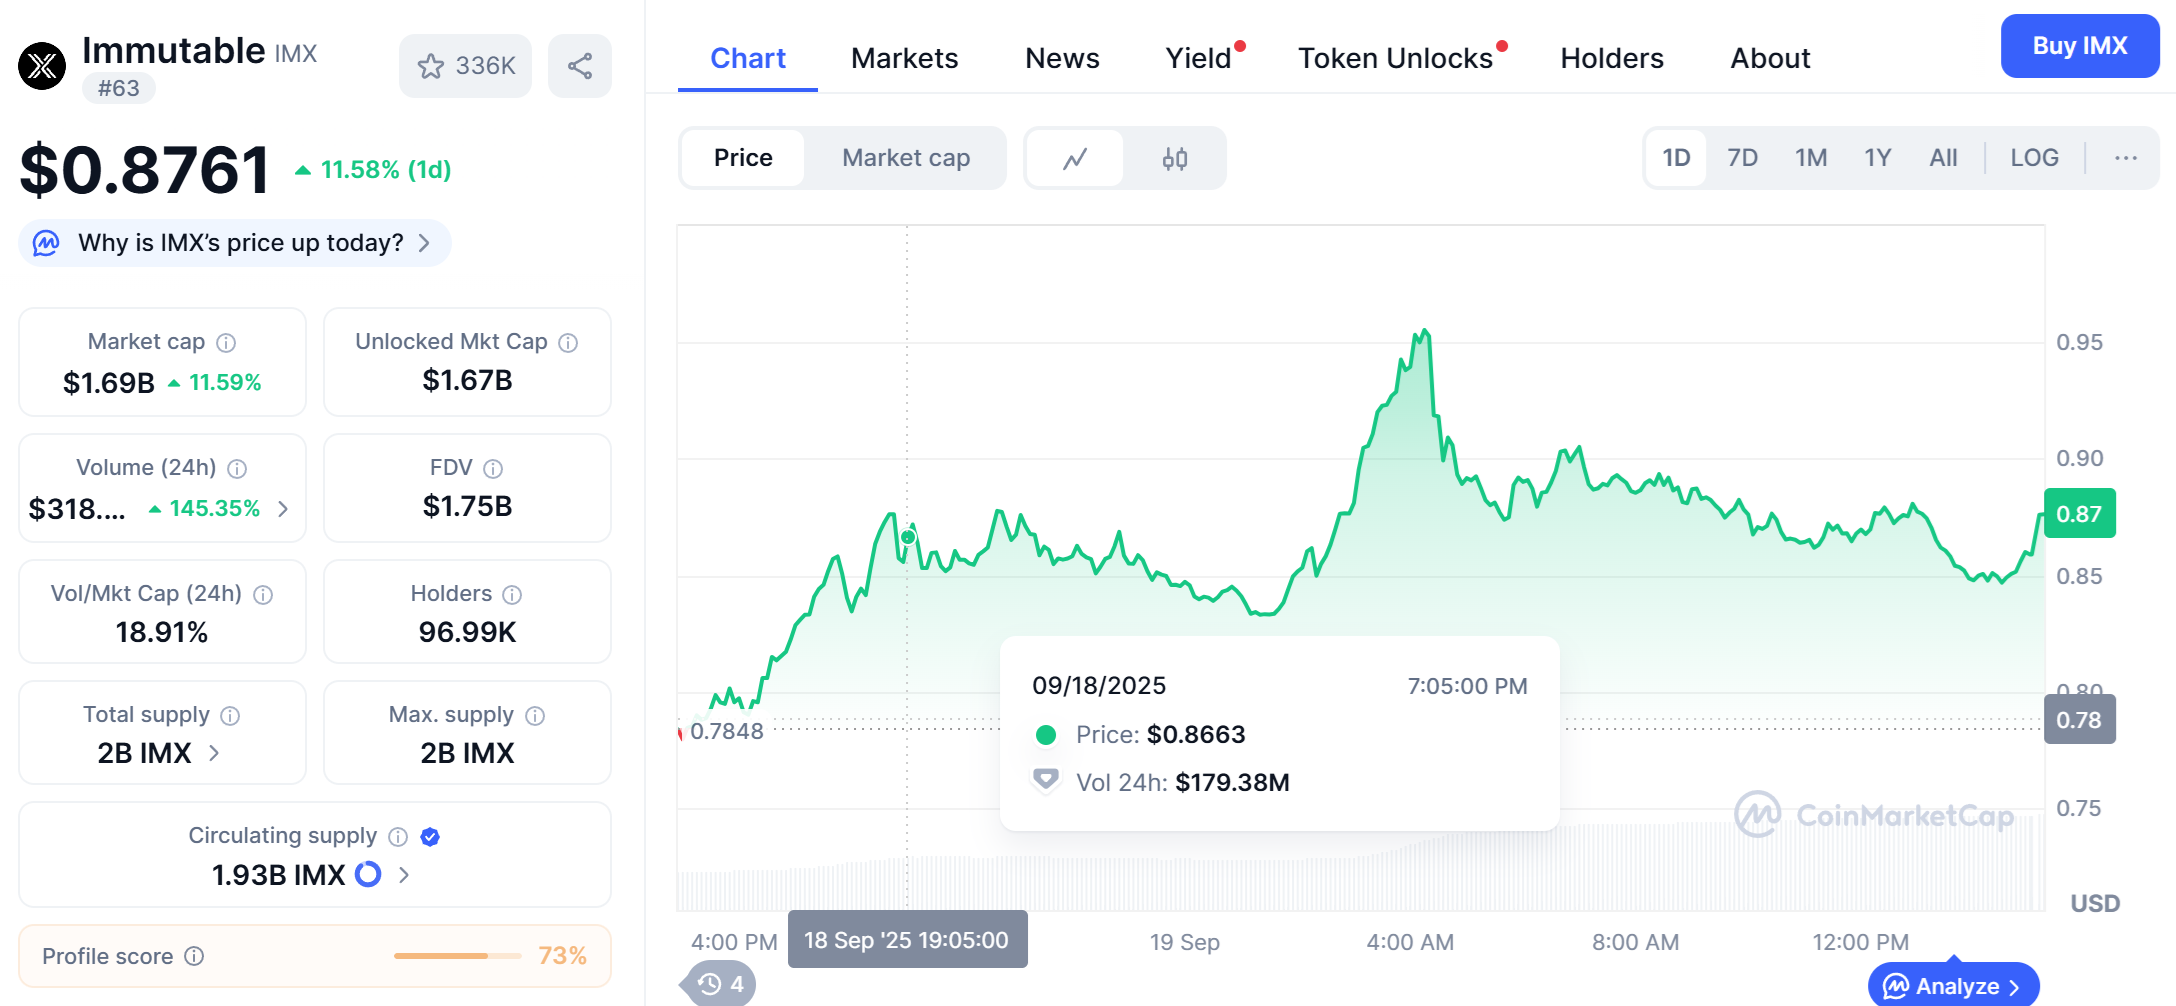Click the Profile score progress bar
Viewport: 2176px width, 1006px height.
[x=457, y=956]
